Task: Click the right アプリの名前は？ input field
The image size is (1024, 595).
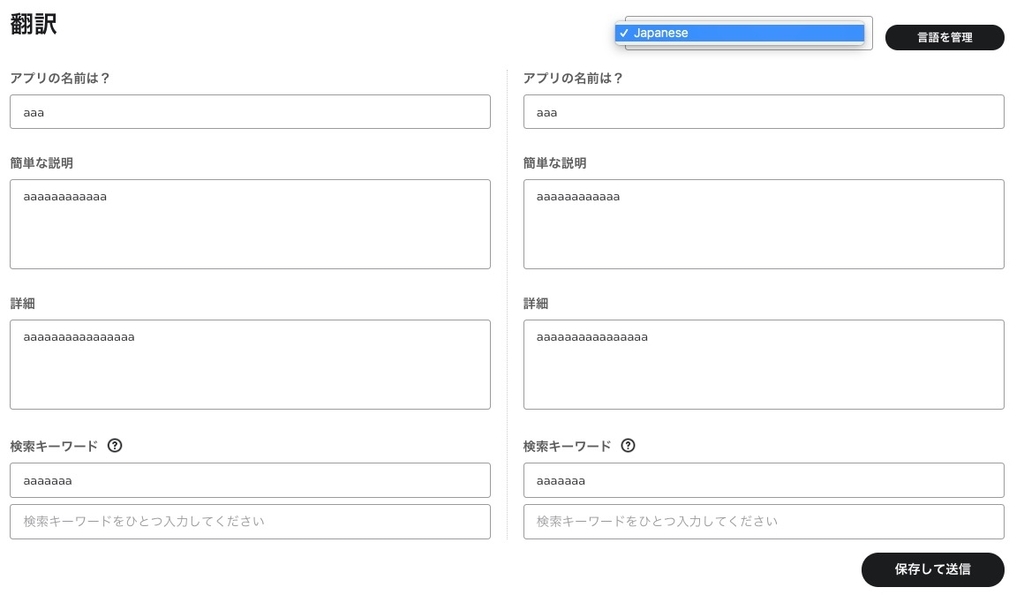Action: pos(762,111)
